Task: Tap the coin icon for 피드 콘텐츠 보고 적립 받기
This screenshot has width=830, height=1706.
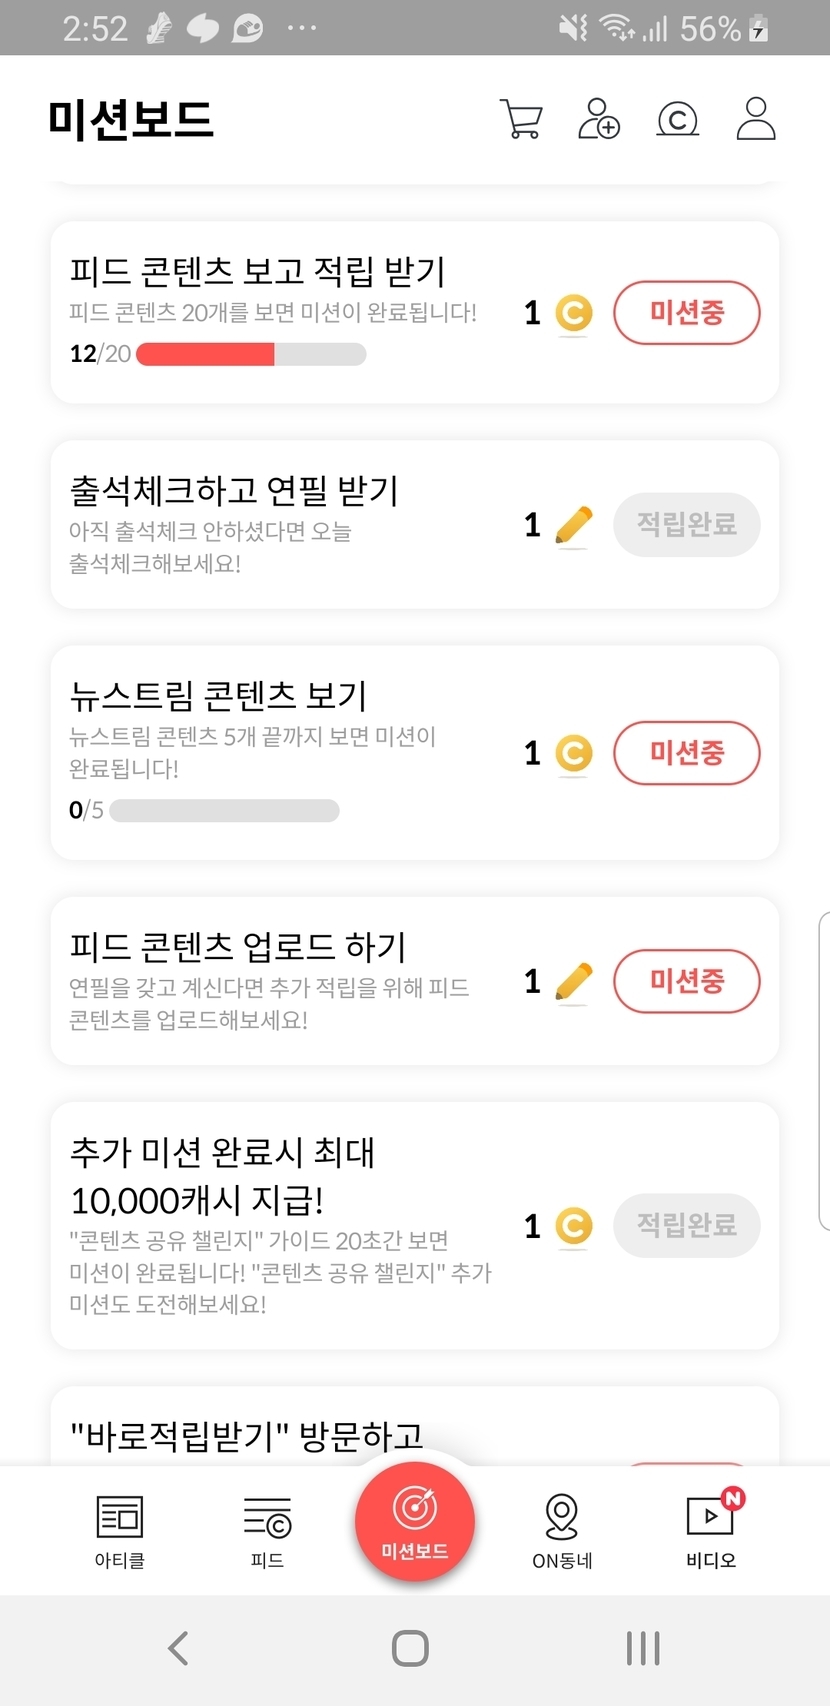Action: [x=573, y=313]
